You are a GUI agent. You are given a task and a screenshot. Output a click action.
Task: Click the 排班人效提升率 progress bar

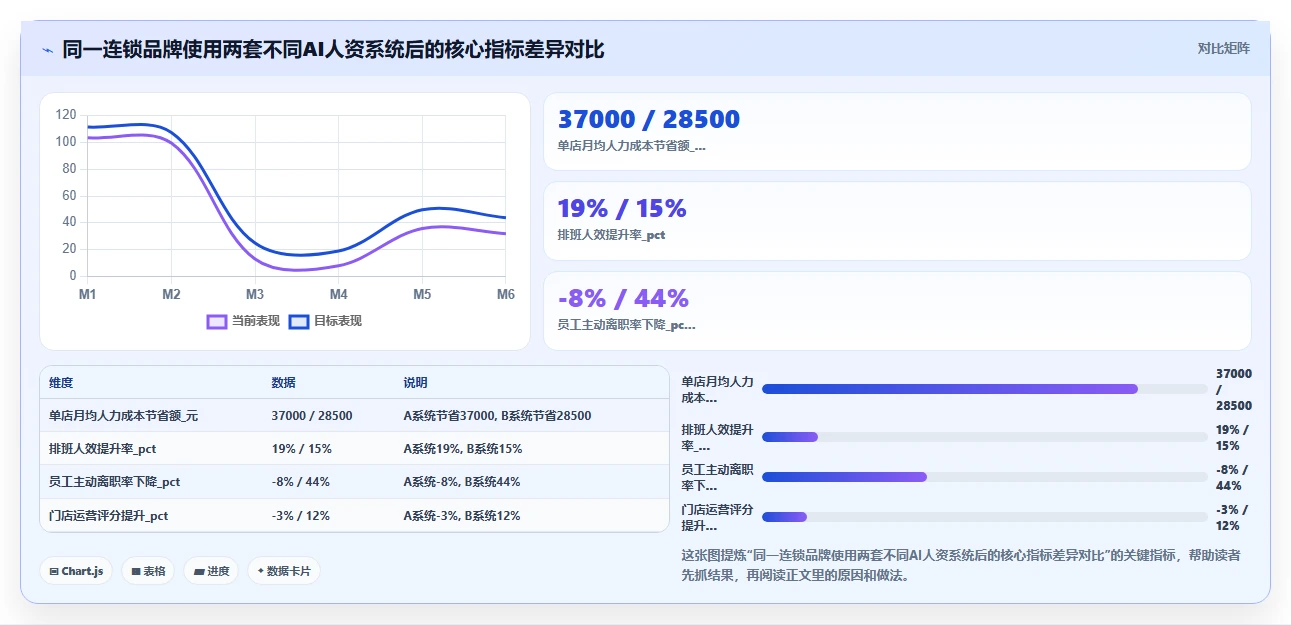point(984,437)
